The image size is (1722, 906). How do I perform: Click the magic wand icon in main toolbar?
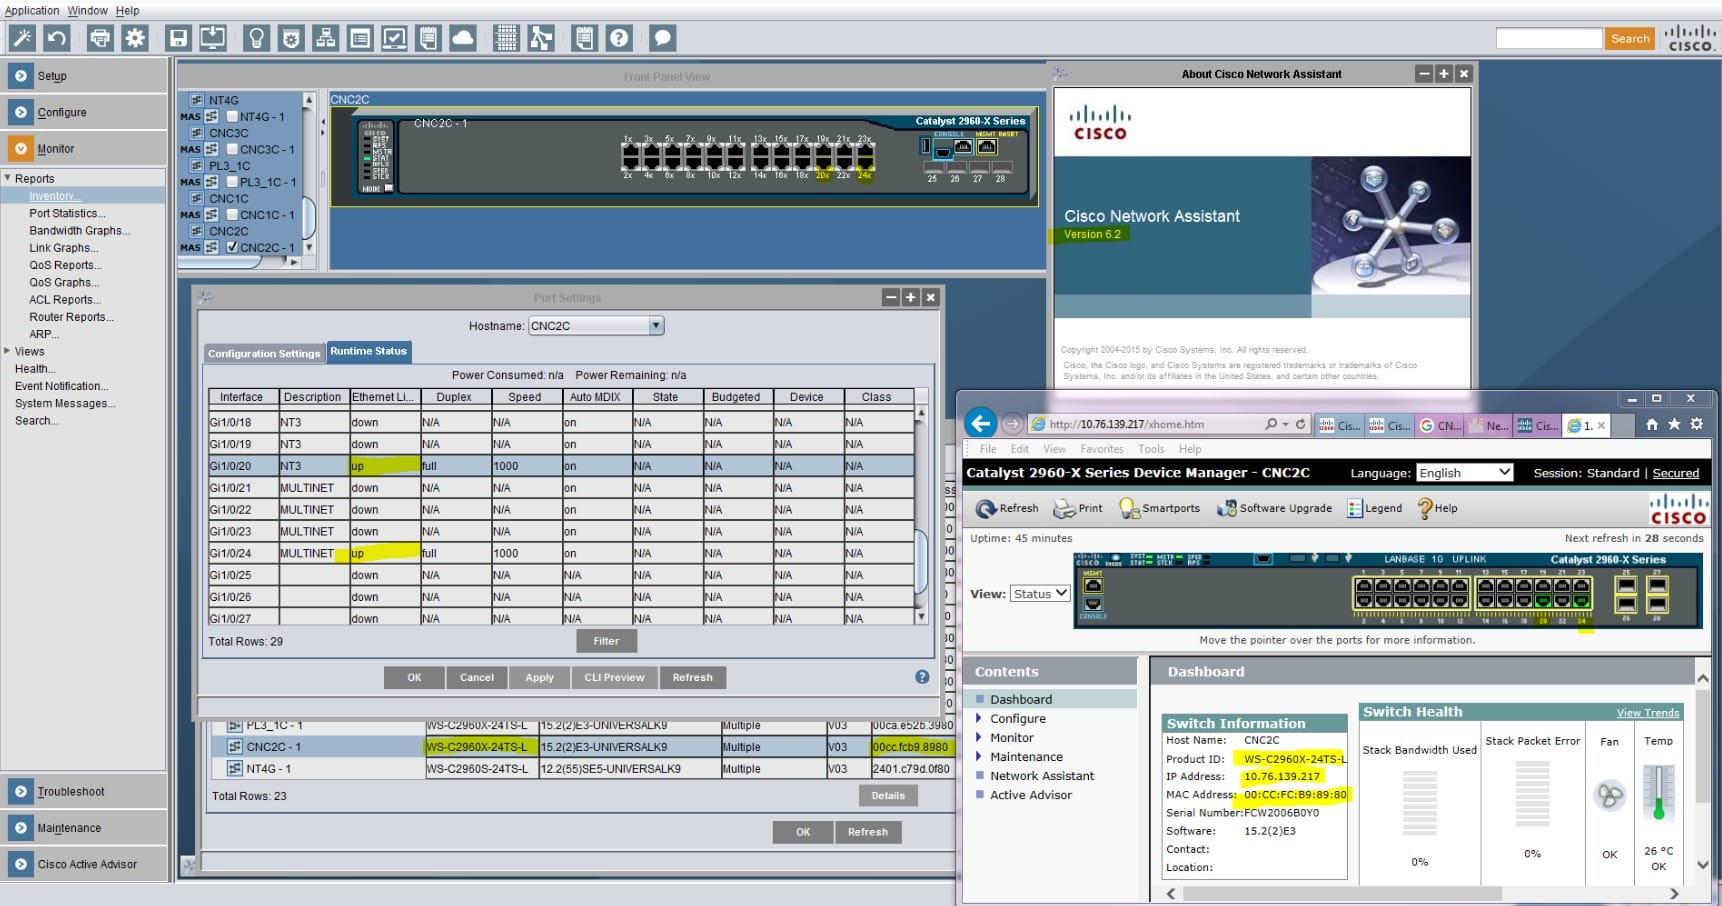coord(22,38)
